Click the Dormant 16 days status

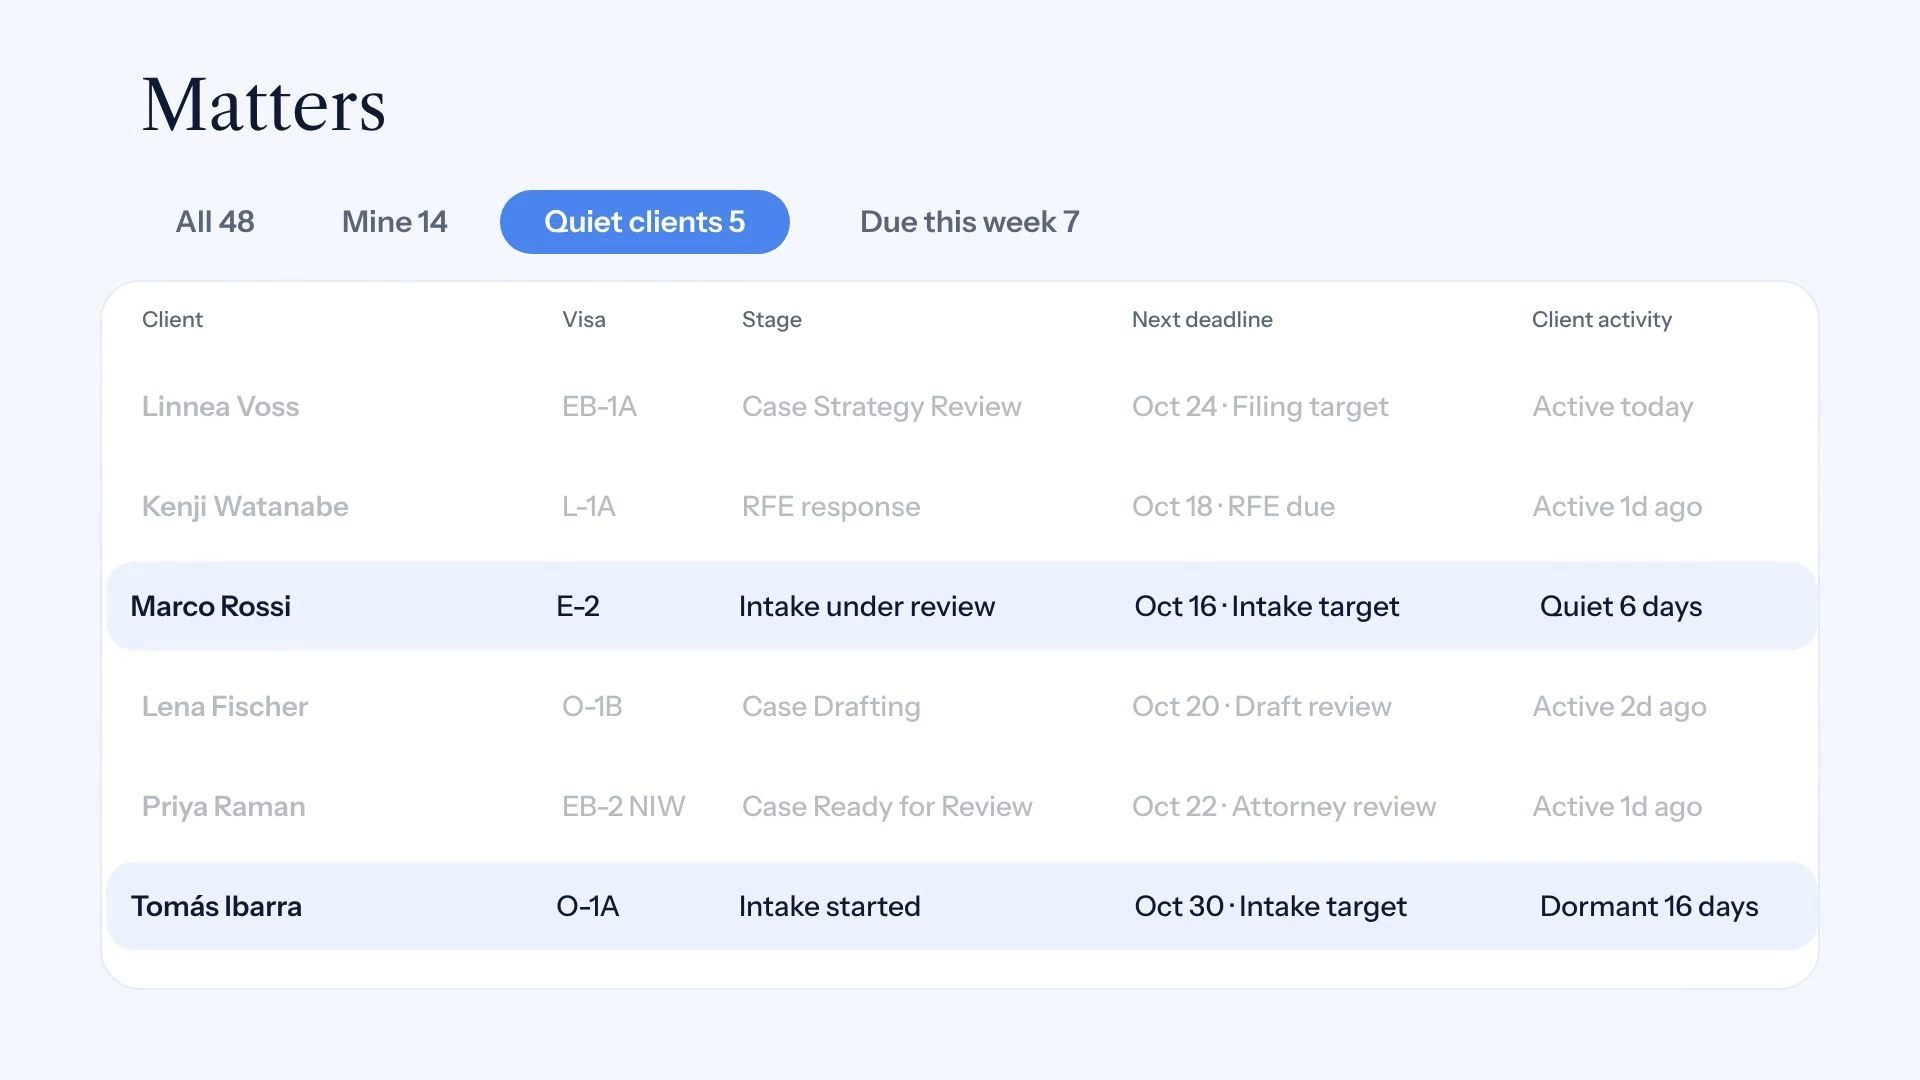[1649, 907]
